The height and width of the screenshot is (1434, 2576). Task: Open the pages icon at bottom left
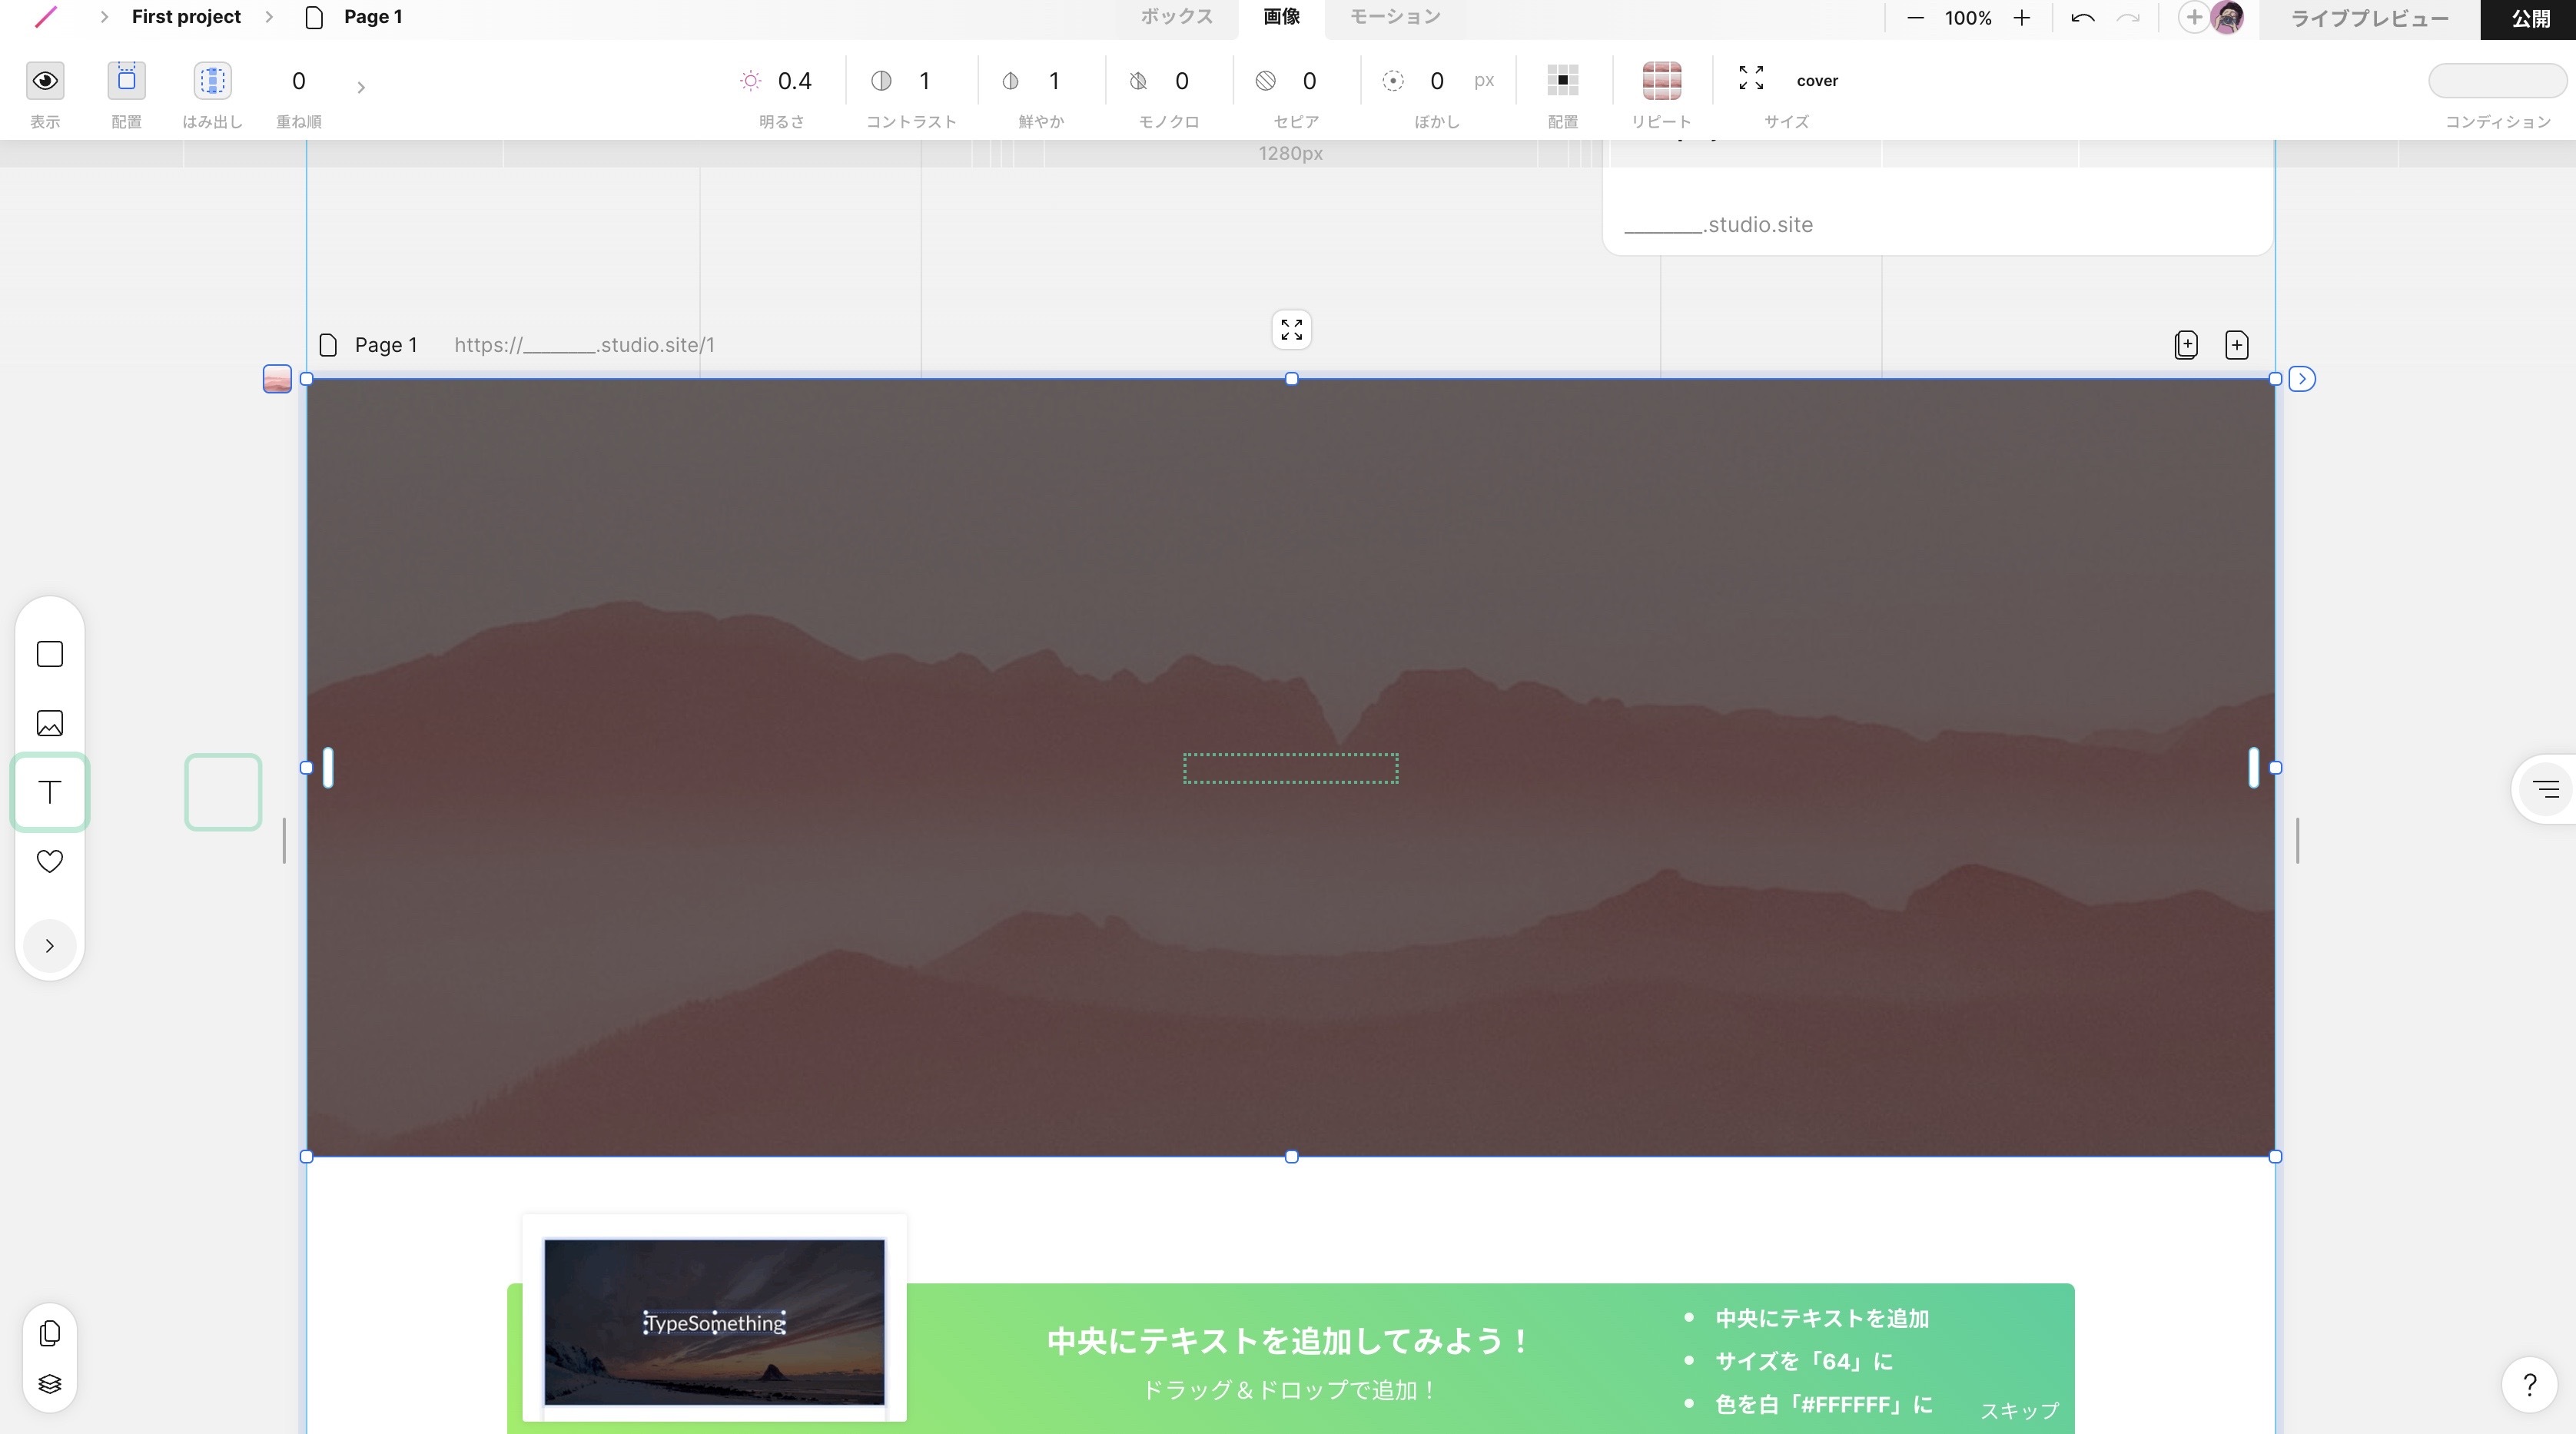[49, 1333]
